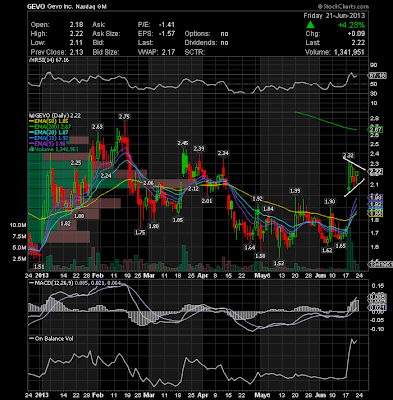Click the -0.10 MACD axis label
Screen dimensions: 393x400
pos(377,329)
